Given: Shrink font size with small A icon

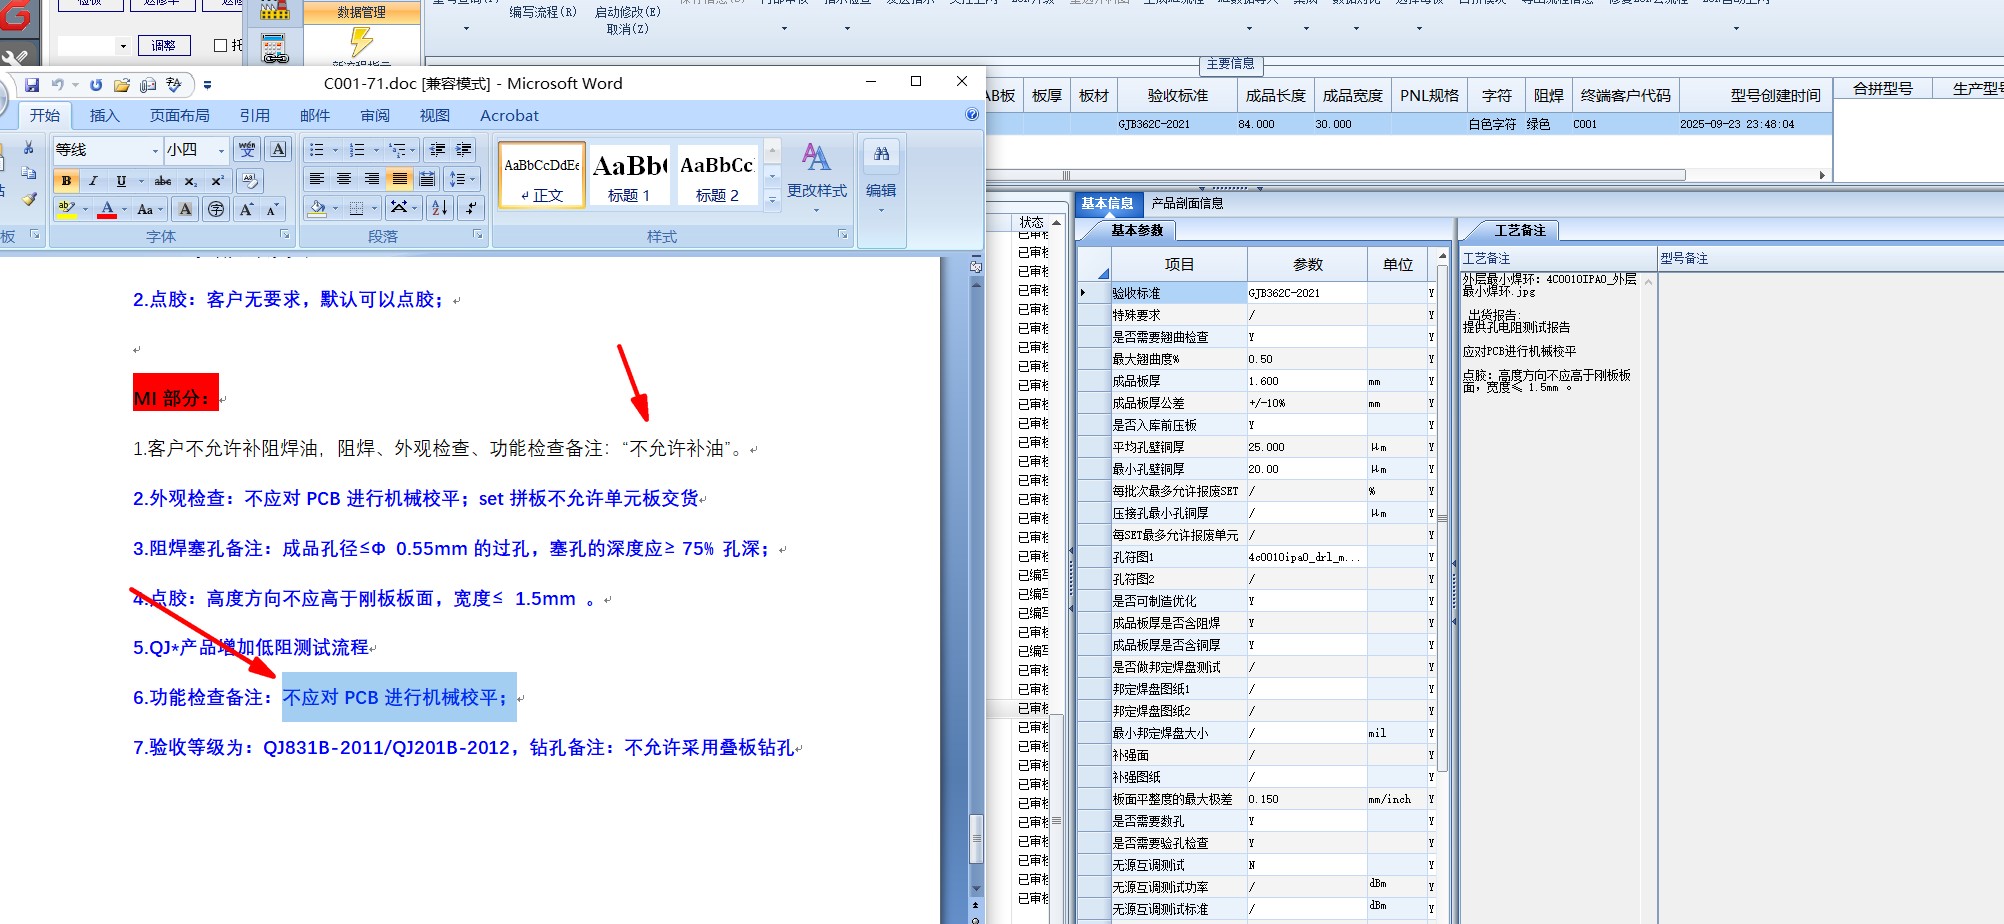Looking at the screenshot, I should click(x=272, y=209).
